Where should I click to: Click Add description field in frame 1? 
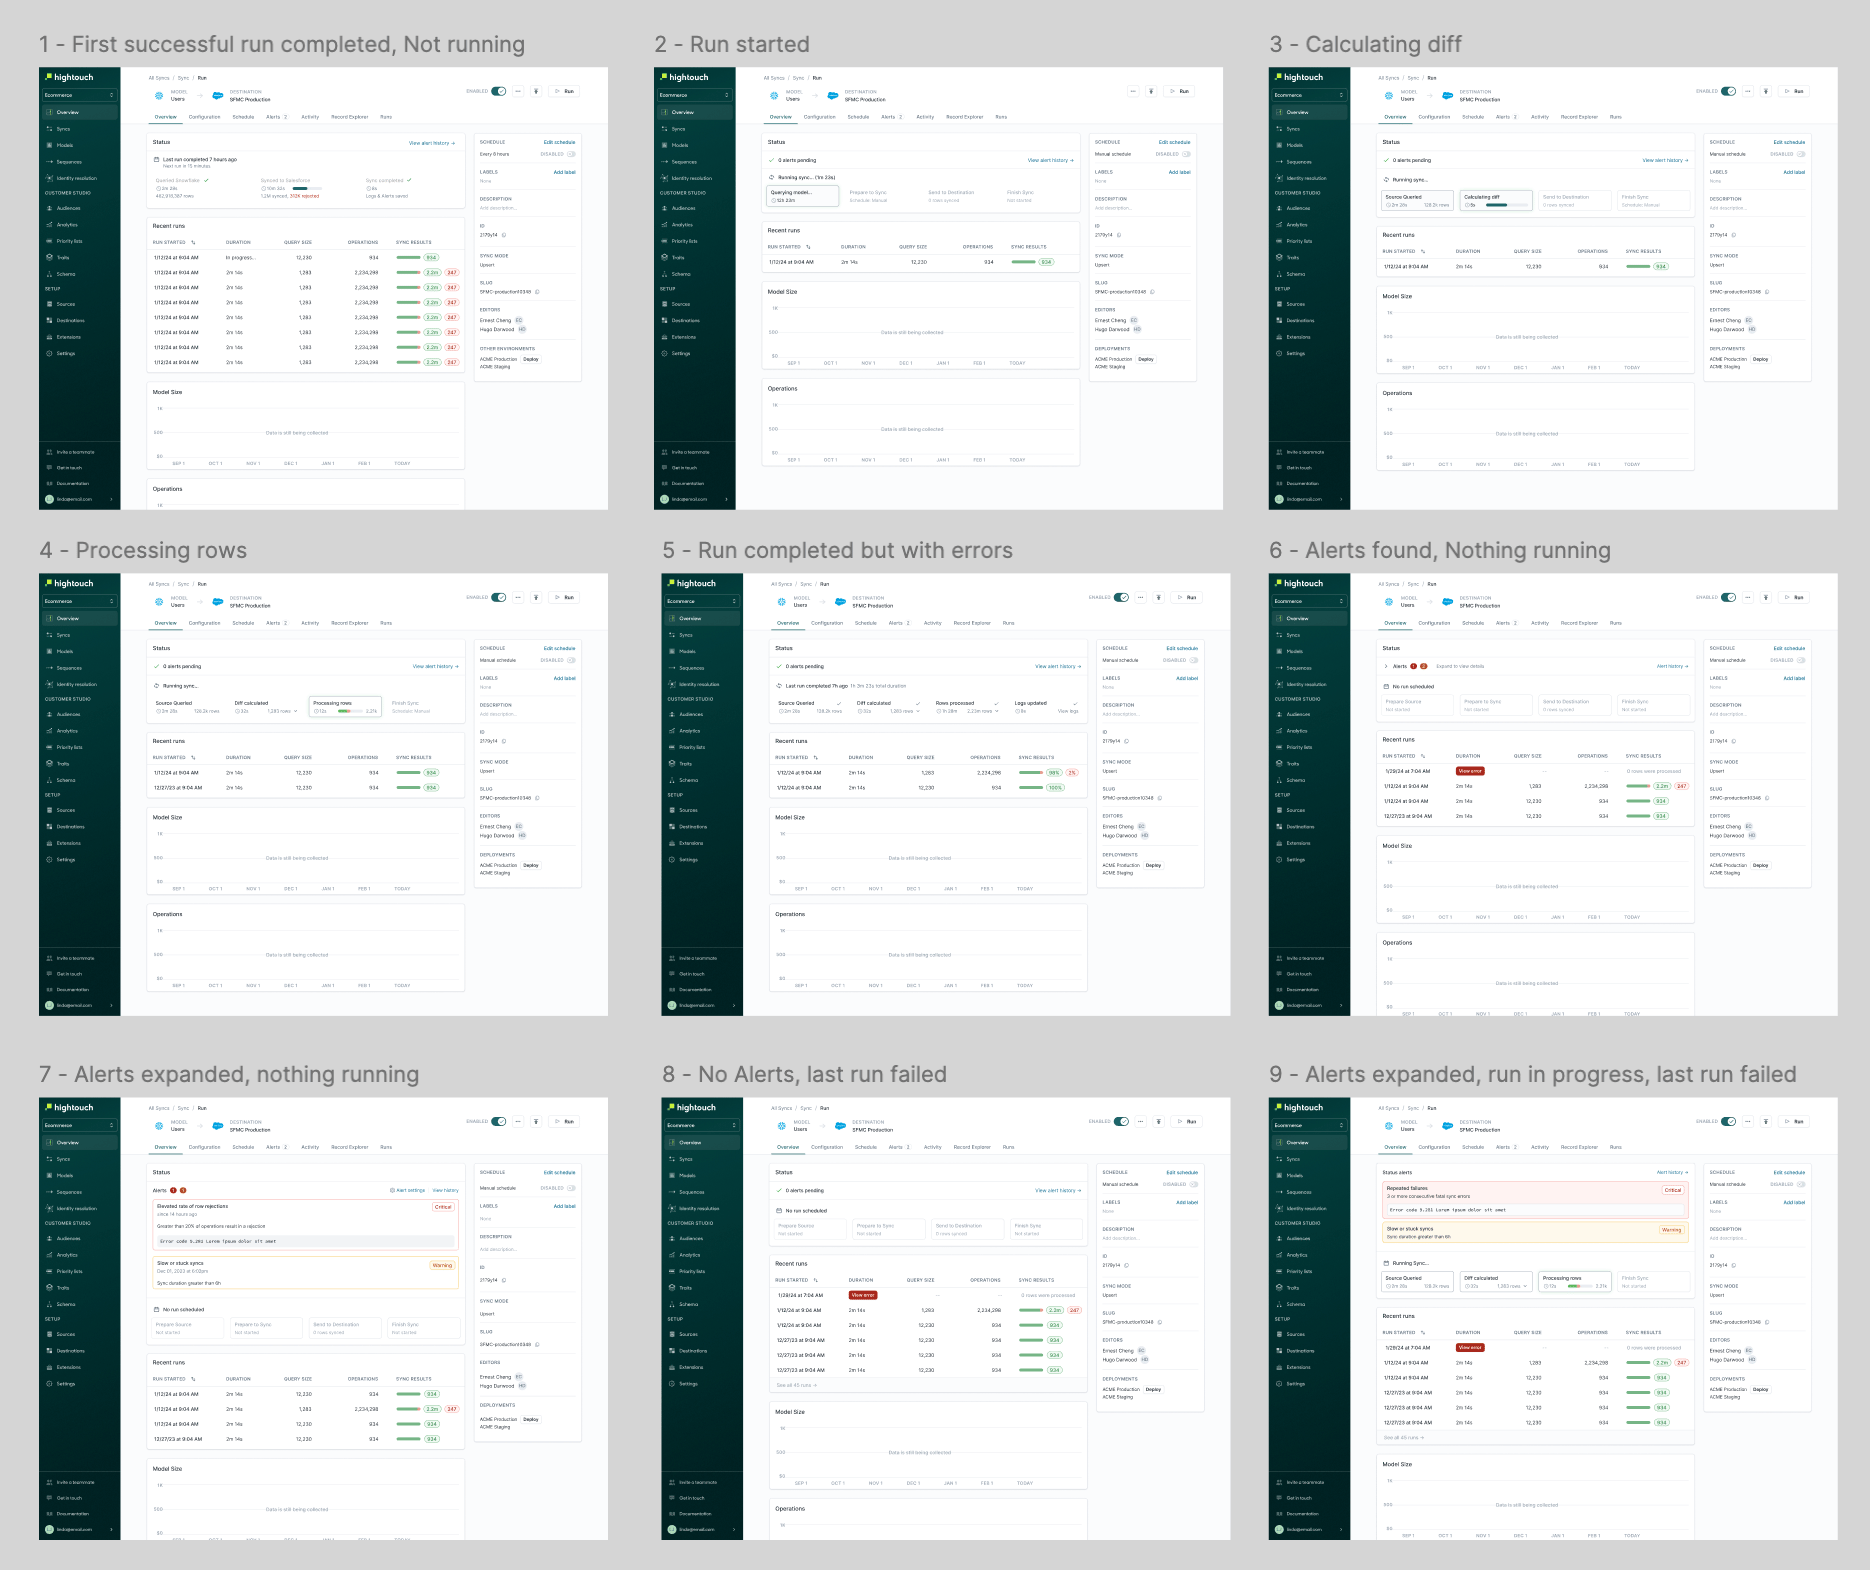498,208
